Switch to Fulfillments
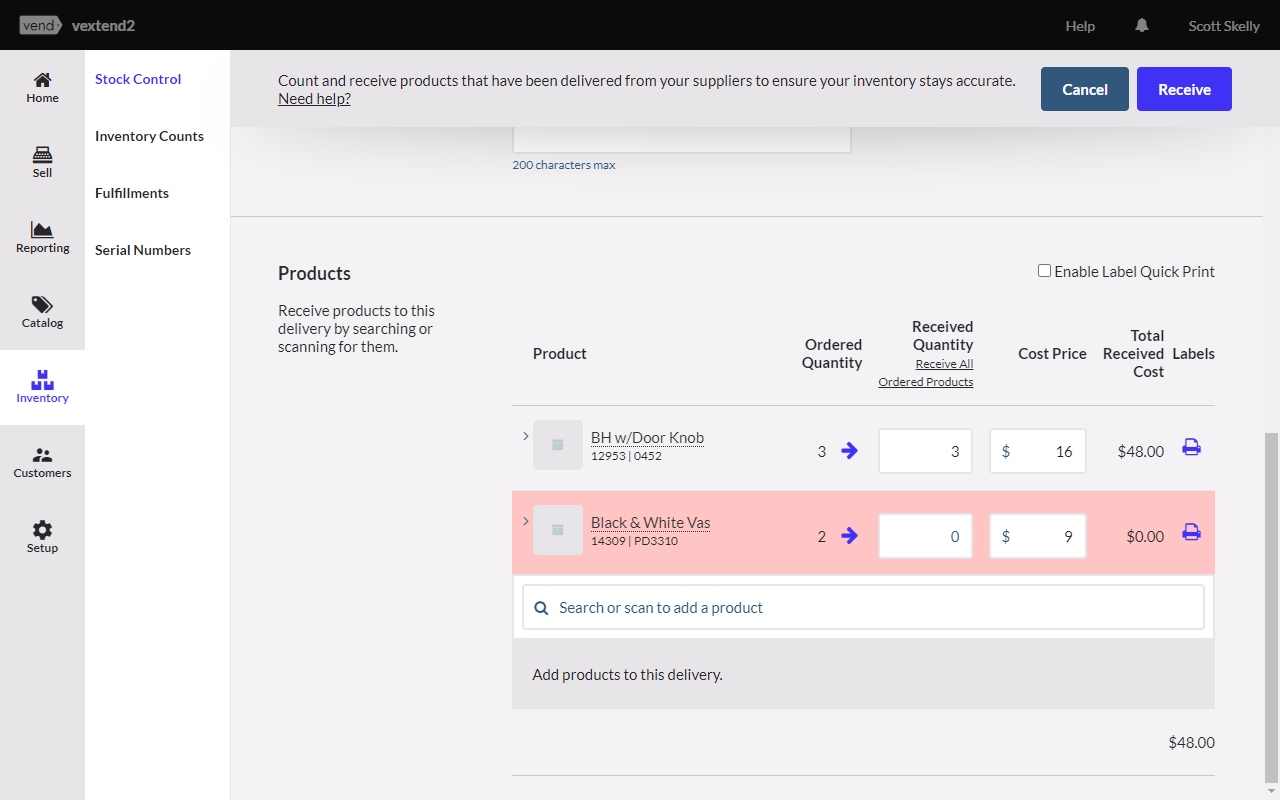Image resolution: width=1280 pixels, height=800 pixels. click(131, 192)
